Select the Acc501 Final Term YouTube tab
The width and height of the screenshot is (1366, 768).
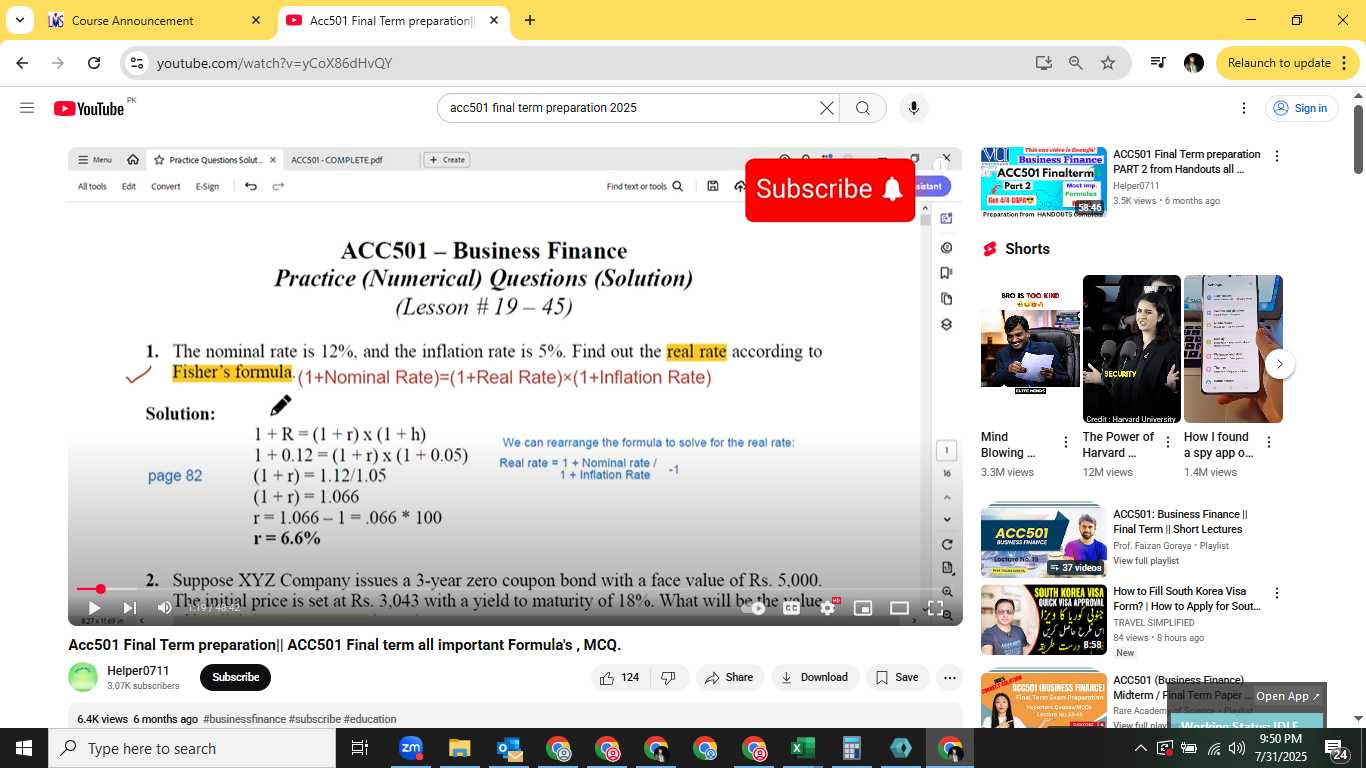tap(392, 20)
